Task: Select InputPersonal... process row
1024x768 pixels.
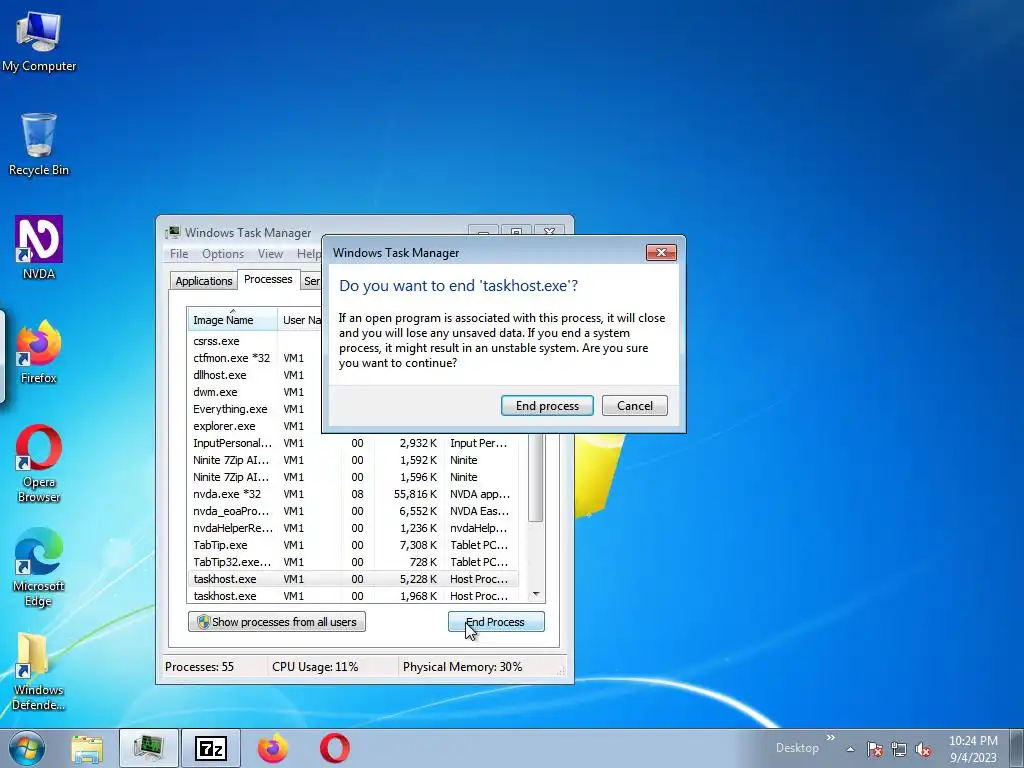Action: click(353, 443)
